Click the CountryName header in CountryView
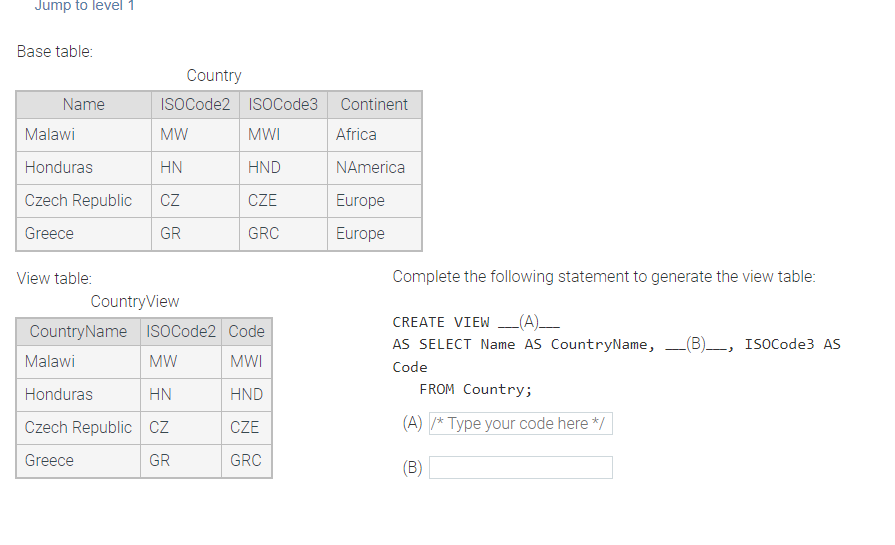The image size is (895, 545). [x=78, y=332]
